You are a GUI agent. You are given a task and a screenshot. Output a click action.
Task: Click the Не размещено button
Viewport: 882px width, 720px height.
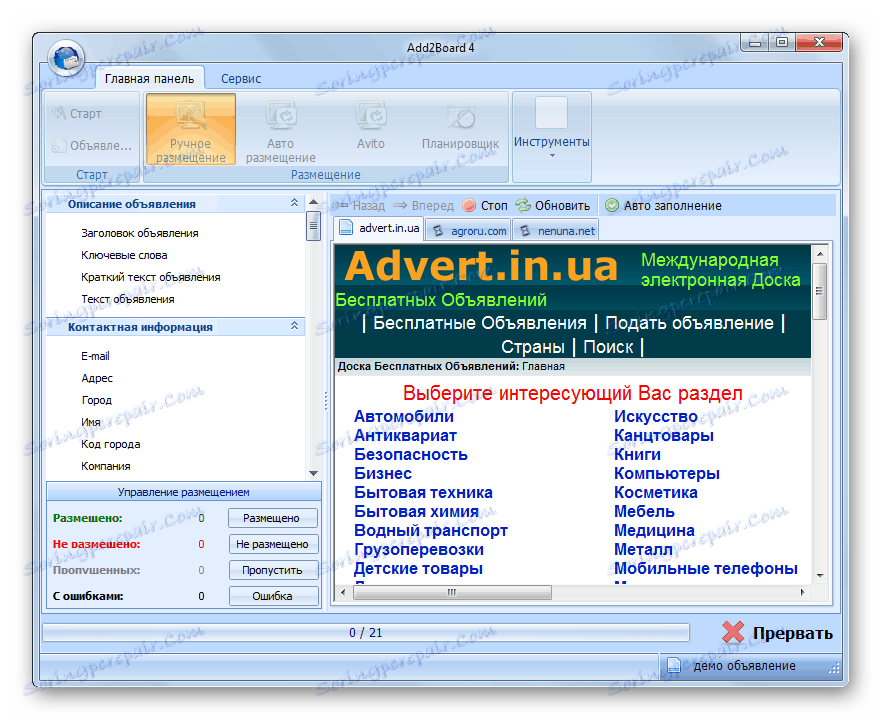coord(273,544)
